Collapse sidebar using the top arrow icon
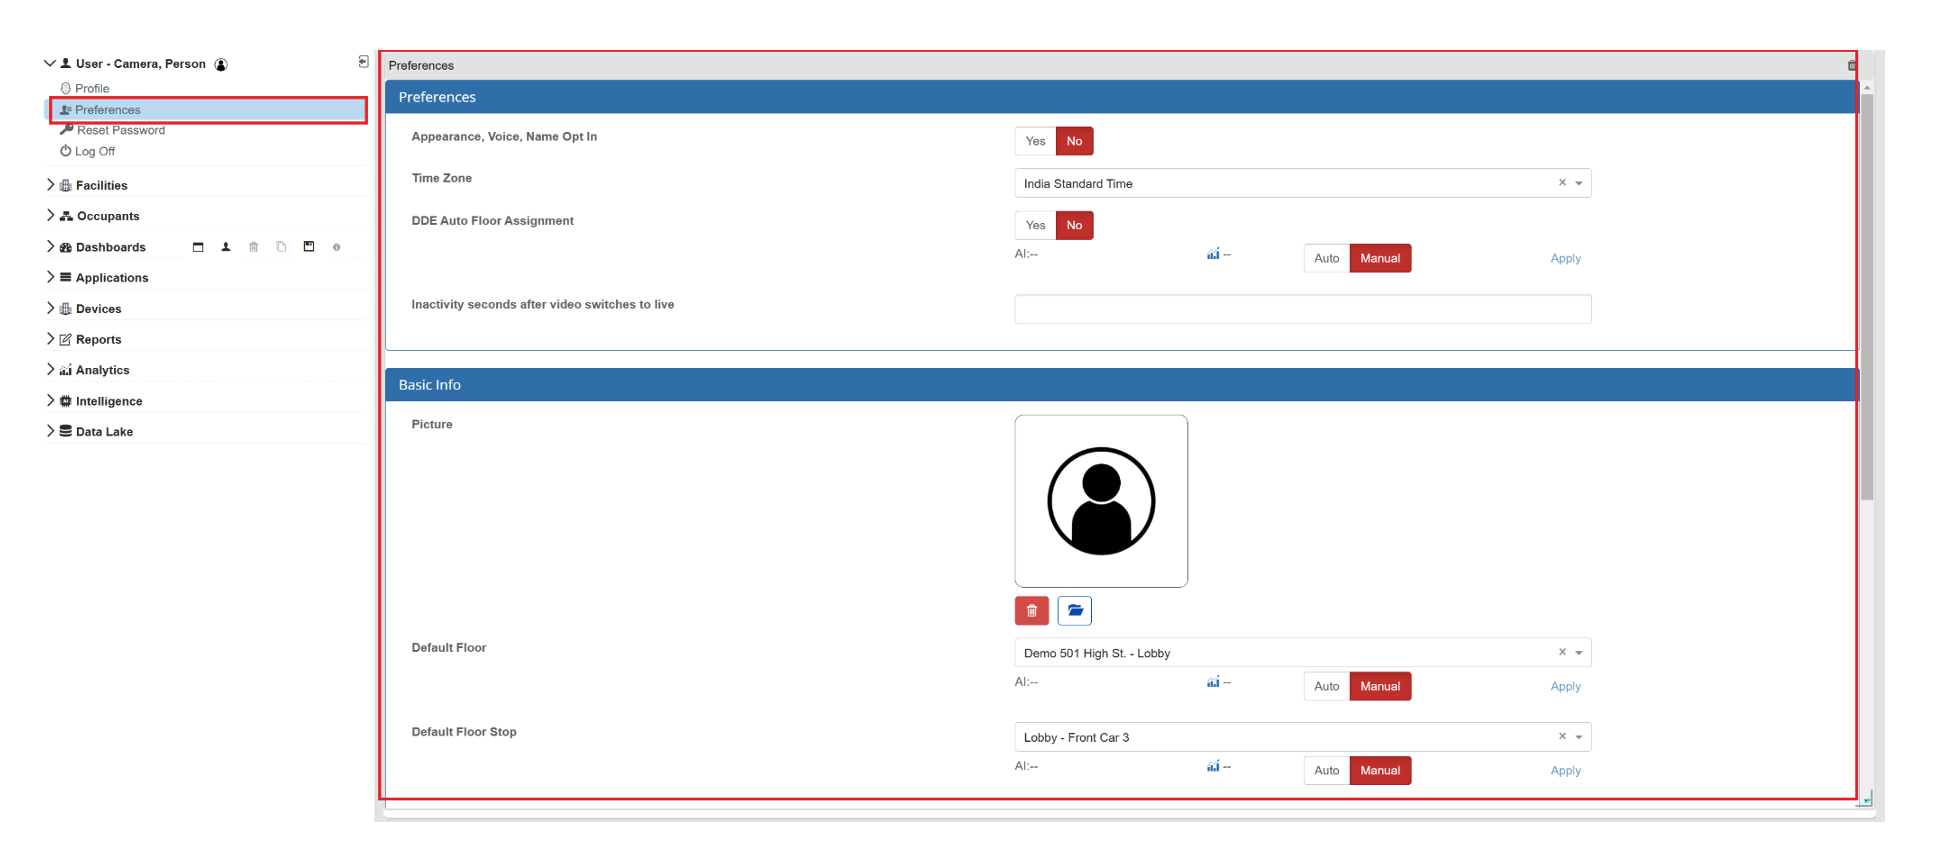This screenshot has width=1944, height=848. pyautogui.click(x=363, y=62)
